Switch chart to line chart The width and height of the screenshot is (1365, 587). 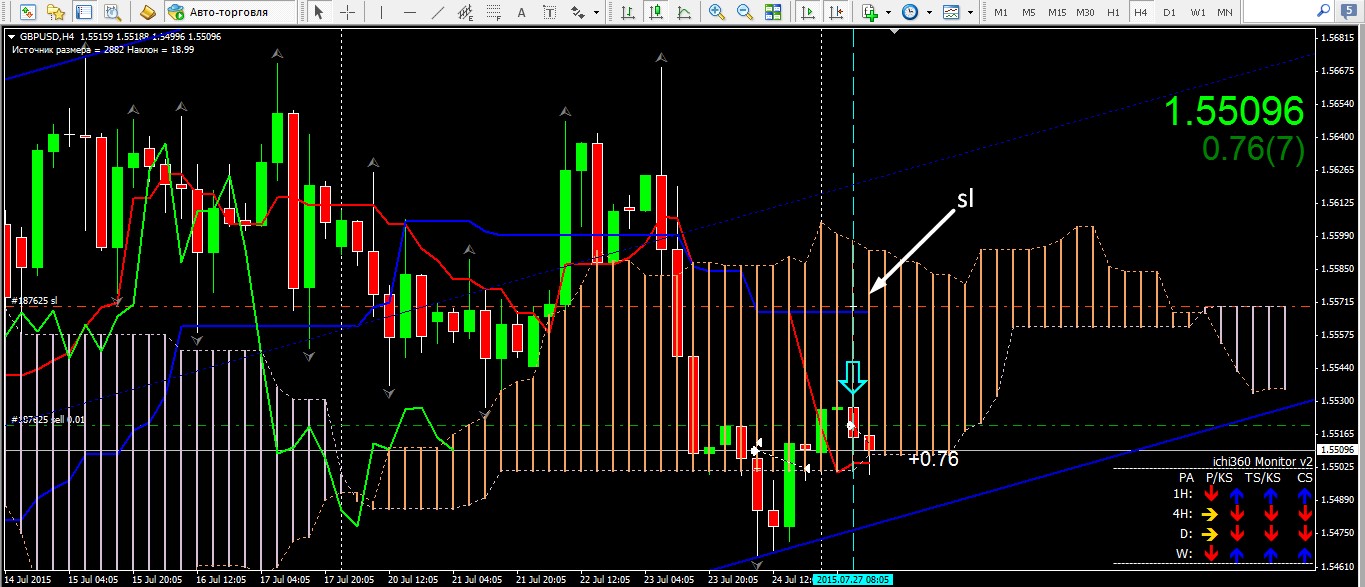tap(683, 12)
